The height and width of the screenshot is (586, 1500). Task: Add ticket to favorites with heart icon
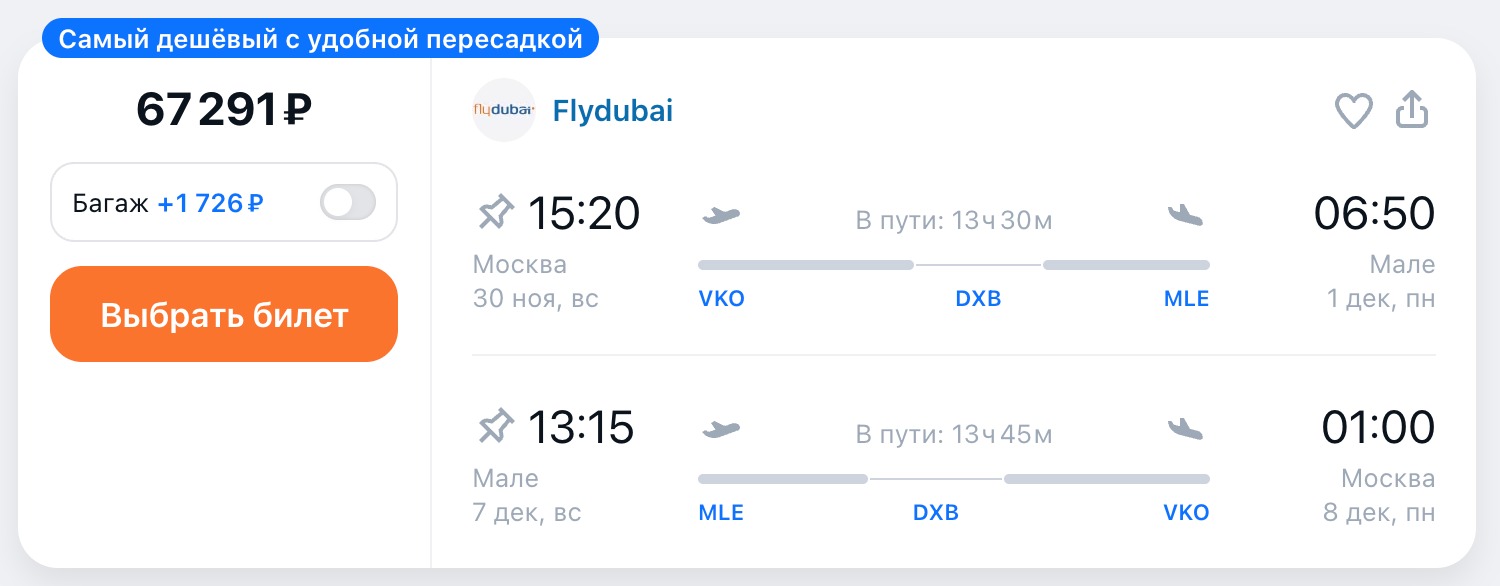[1354, 111]
